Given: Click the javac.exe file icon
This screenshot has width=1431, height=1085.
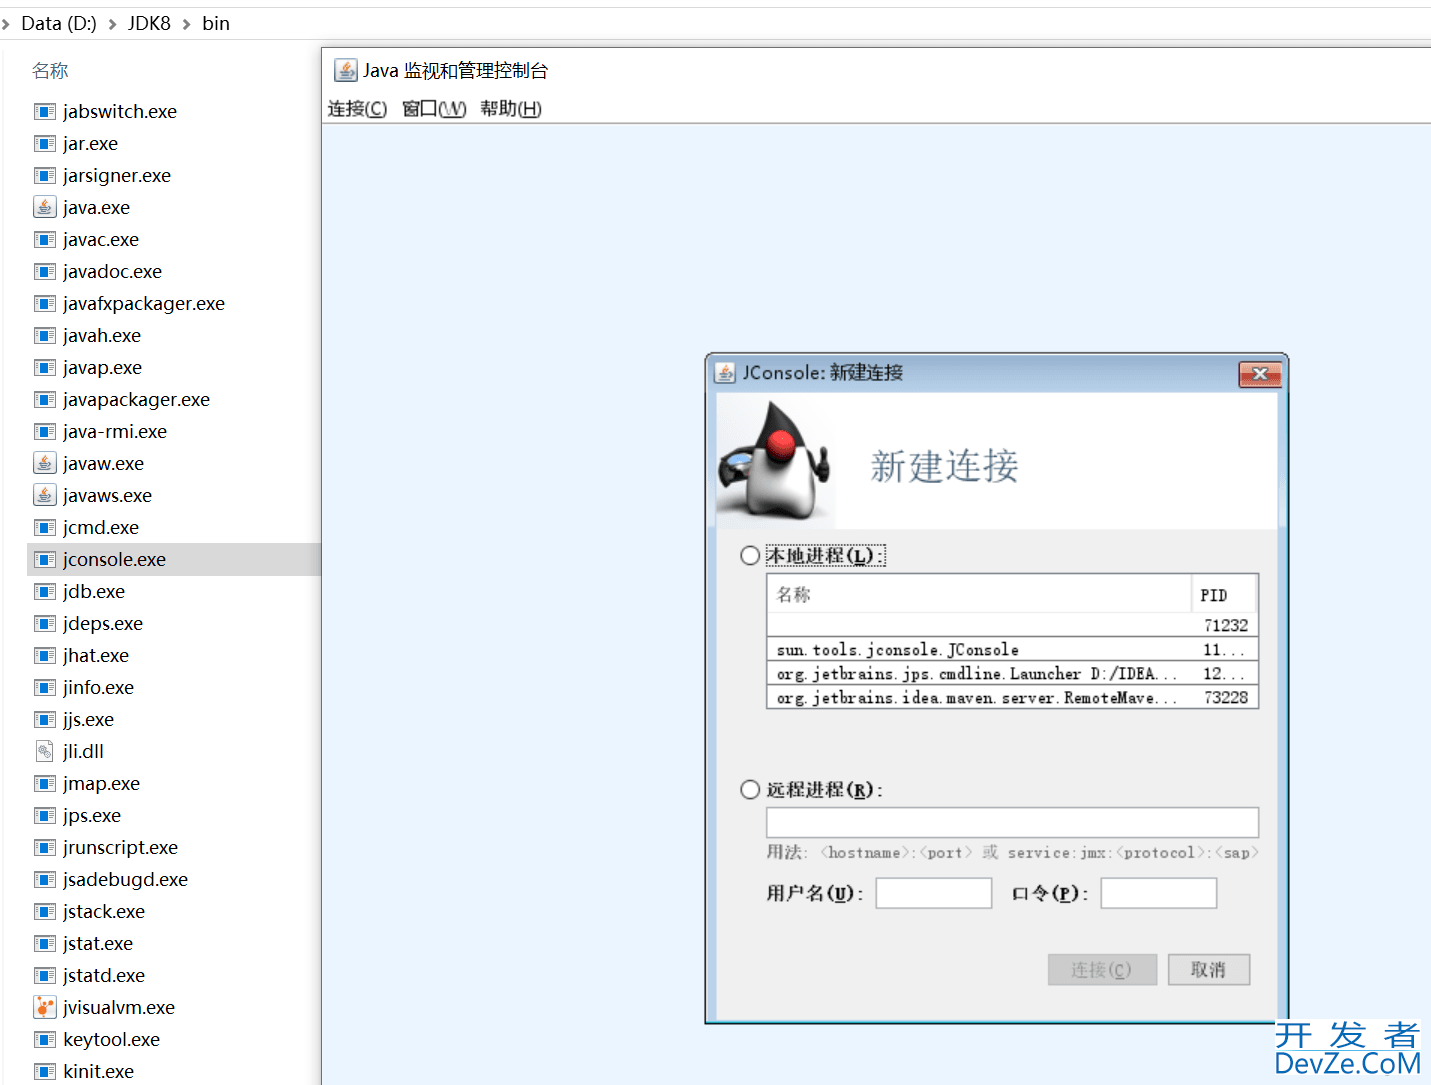Looking at the screenshot, I should 44,240.
